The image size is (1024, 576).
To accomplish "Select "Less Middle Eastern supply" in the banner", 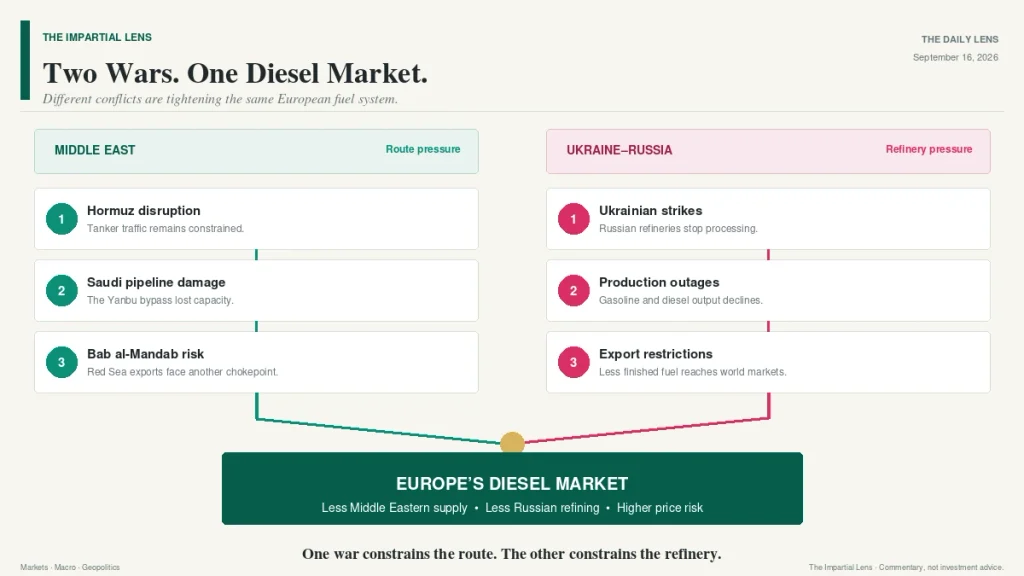I will click(x=394, y=508).
